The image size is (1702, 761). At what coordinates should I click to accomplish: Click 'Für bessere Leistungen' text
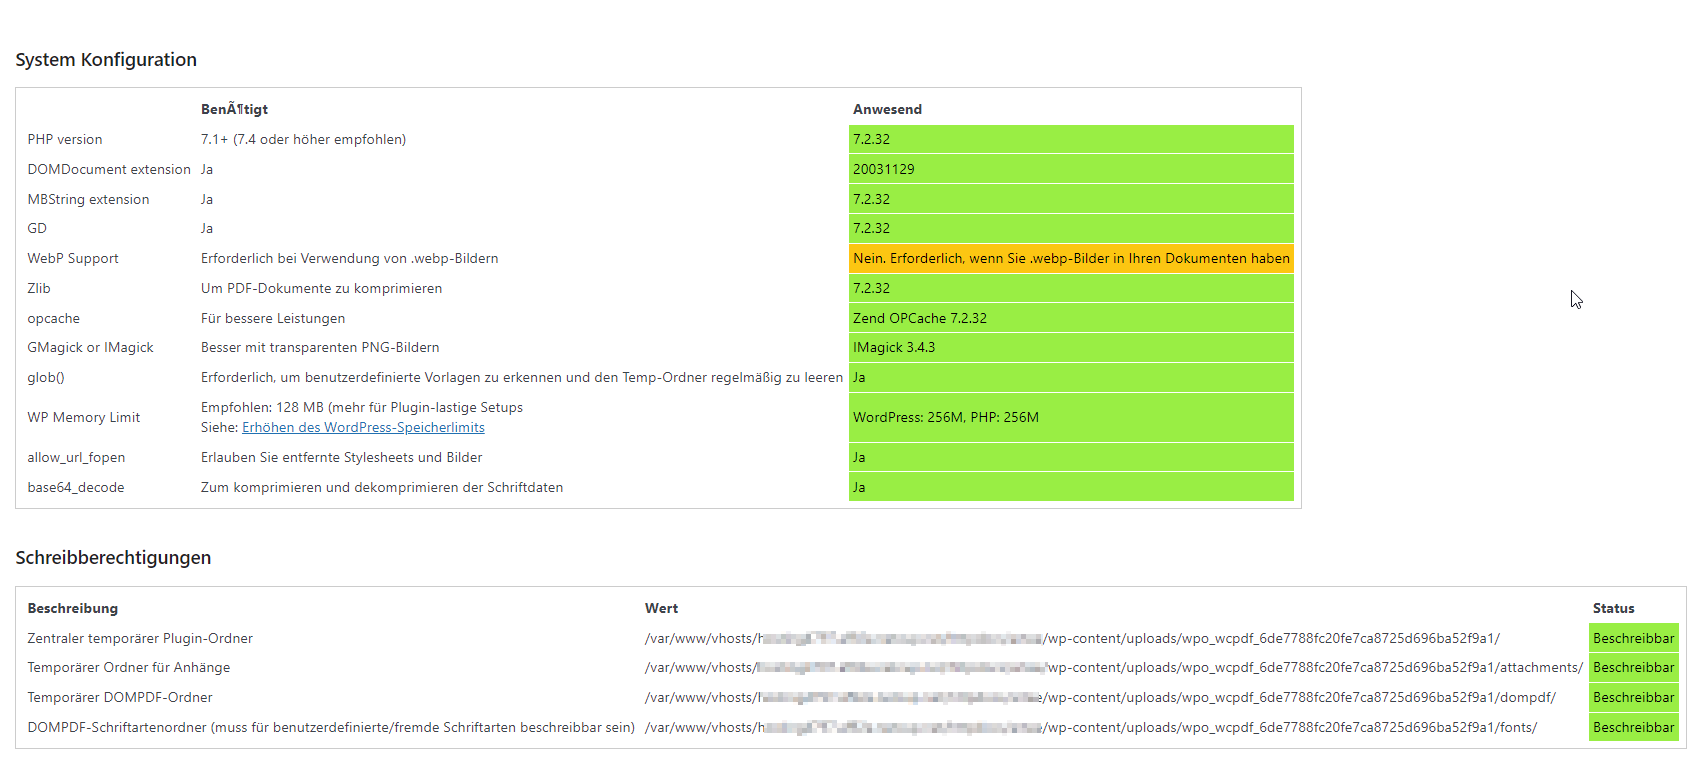click(x=273, y=318)
